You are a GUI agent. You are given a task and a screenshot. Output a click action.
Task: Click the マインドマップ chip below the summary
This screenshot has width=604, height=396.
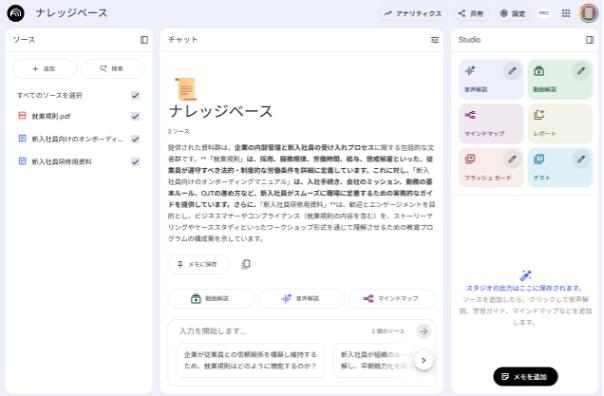point(392,299)
